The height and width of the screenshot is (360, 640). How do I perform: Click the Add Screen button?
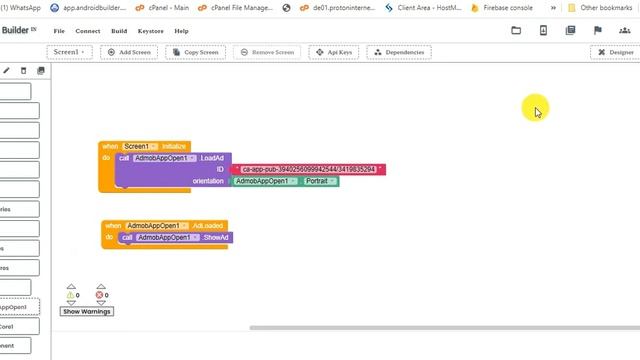pos(129,52)
